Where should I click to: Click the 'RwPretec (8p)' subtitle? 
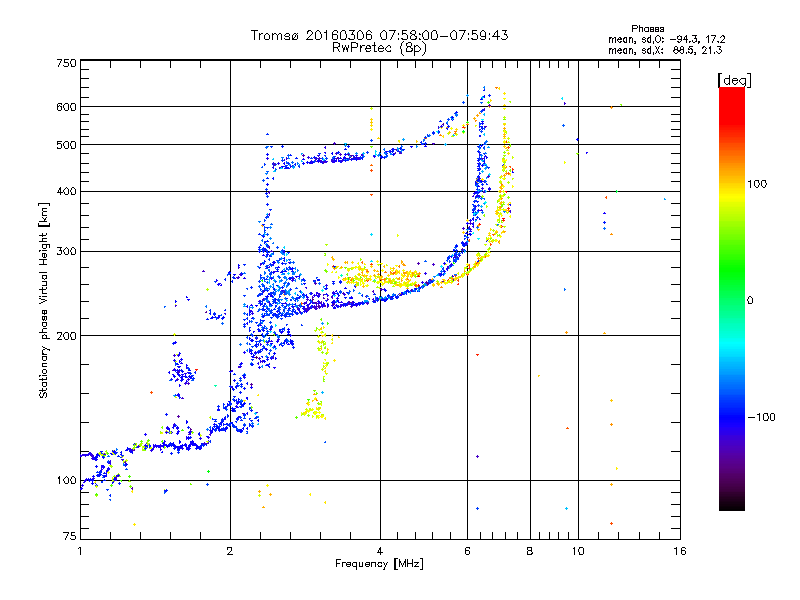(x=379, y=48)
